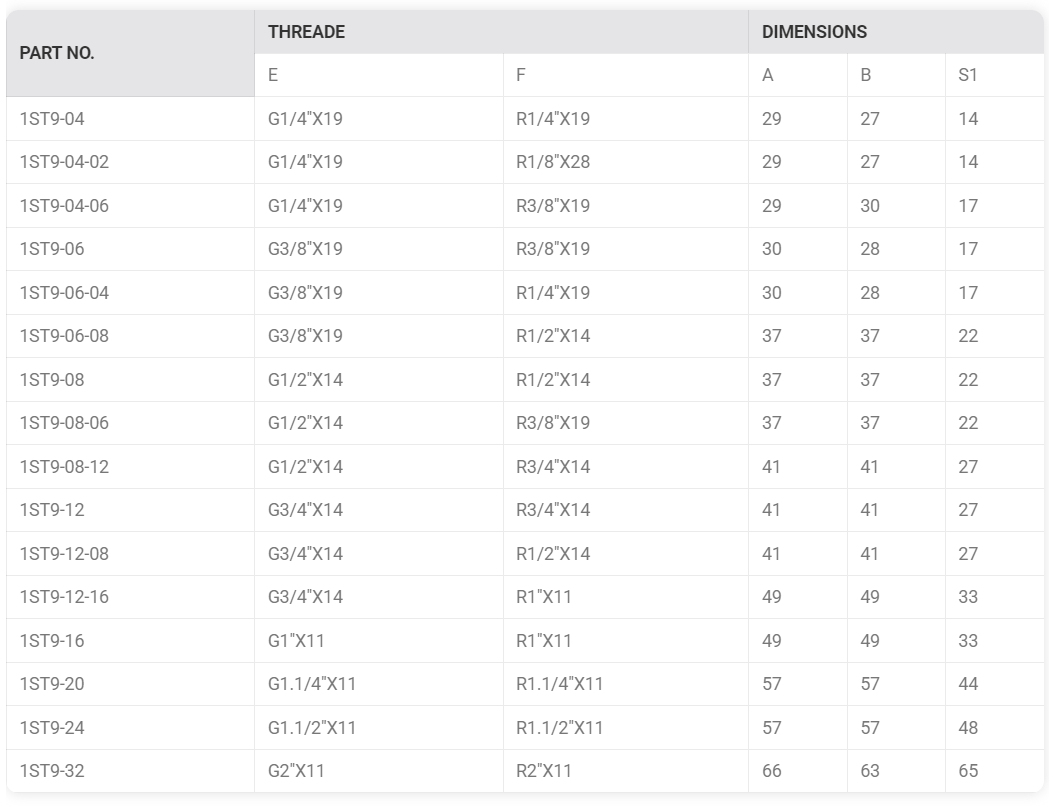Select A value 66 cell
Image resolution: width=1050 pixels, height=810 pixels.
[x=772, y=771]
